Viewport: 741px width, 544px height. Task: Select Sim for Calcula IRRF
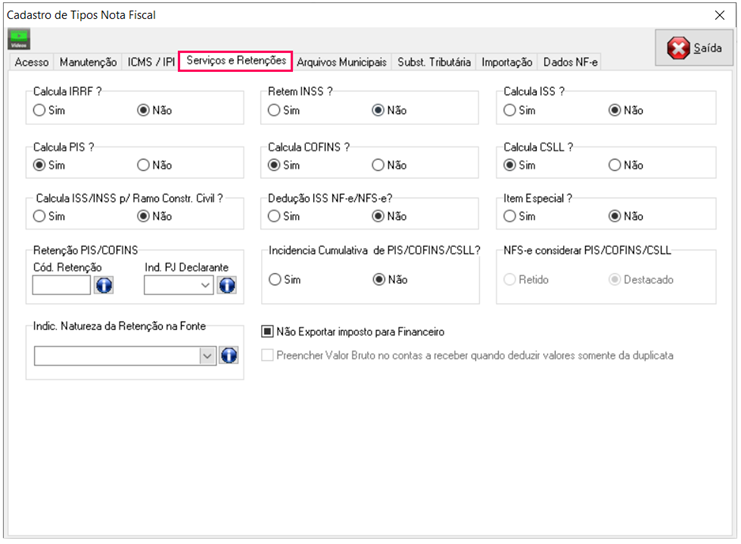click(40, 110)
